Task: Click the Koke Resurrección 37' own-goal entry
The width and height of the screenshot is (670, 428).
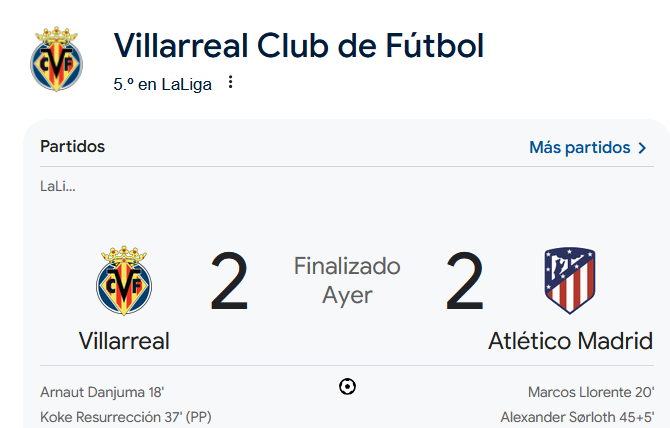Action: [x=125, y=417]
